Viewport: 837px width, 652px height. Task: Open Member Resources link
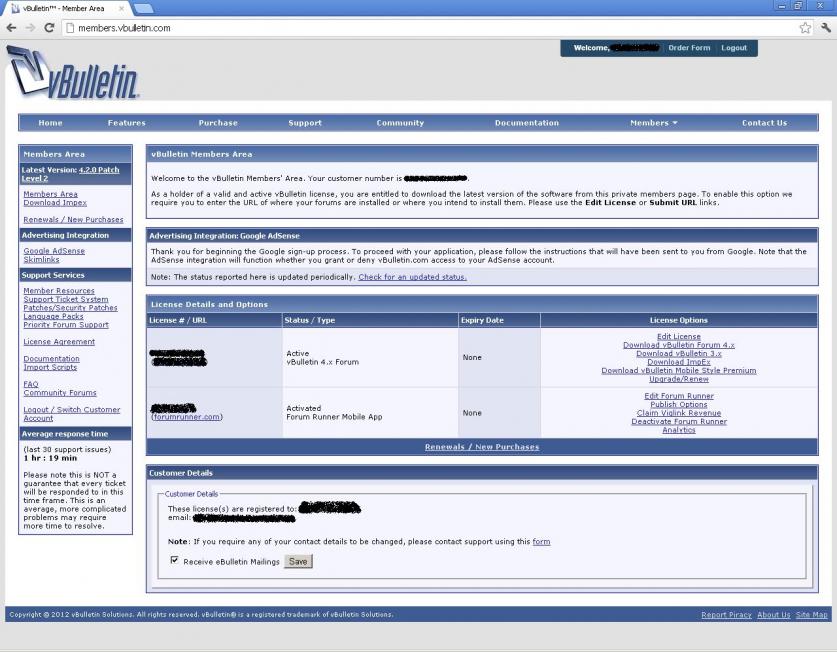coord(59,290)
